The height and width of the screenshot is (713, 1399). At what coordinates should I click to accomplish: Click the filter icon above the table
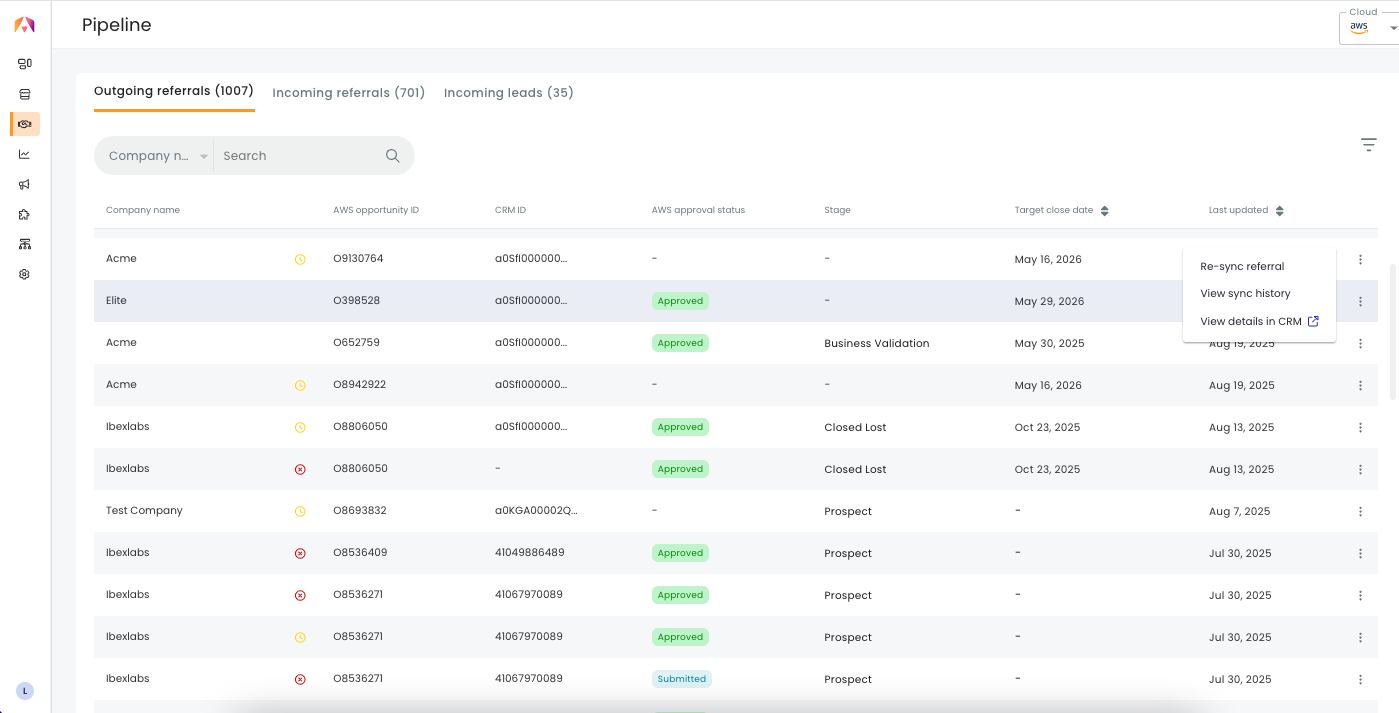point(1368,145)
